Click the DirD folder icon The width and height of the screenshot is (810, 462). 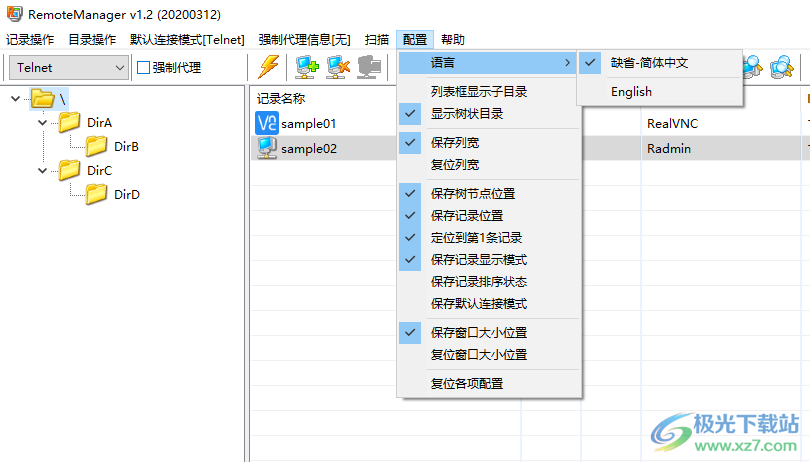[x=97, y=194]
